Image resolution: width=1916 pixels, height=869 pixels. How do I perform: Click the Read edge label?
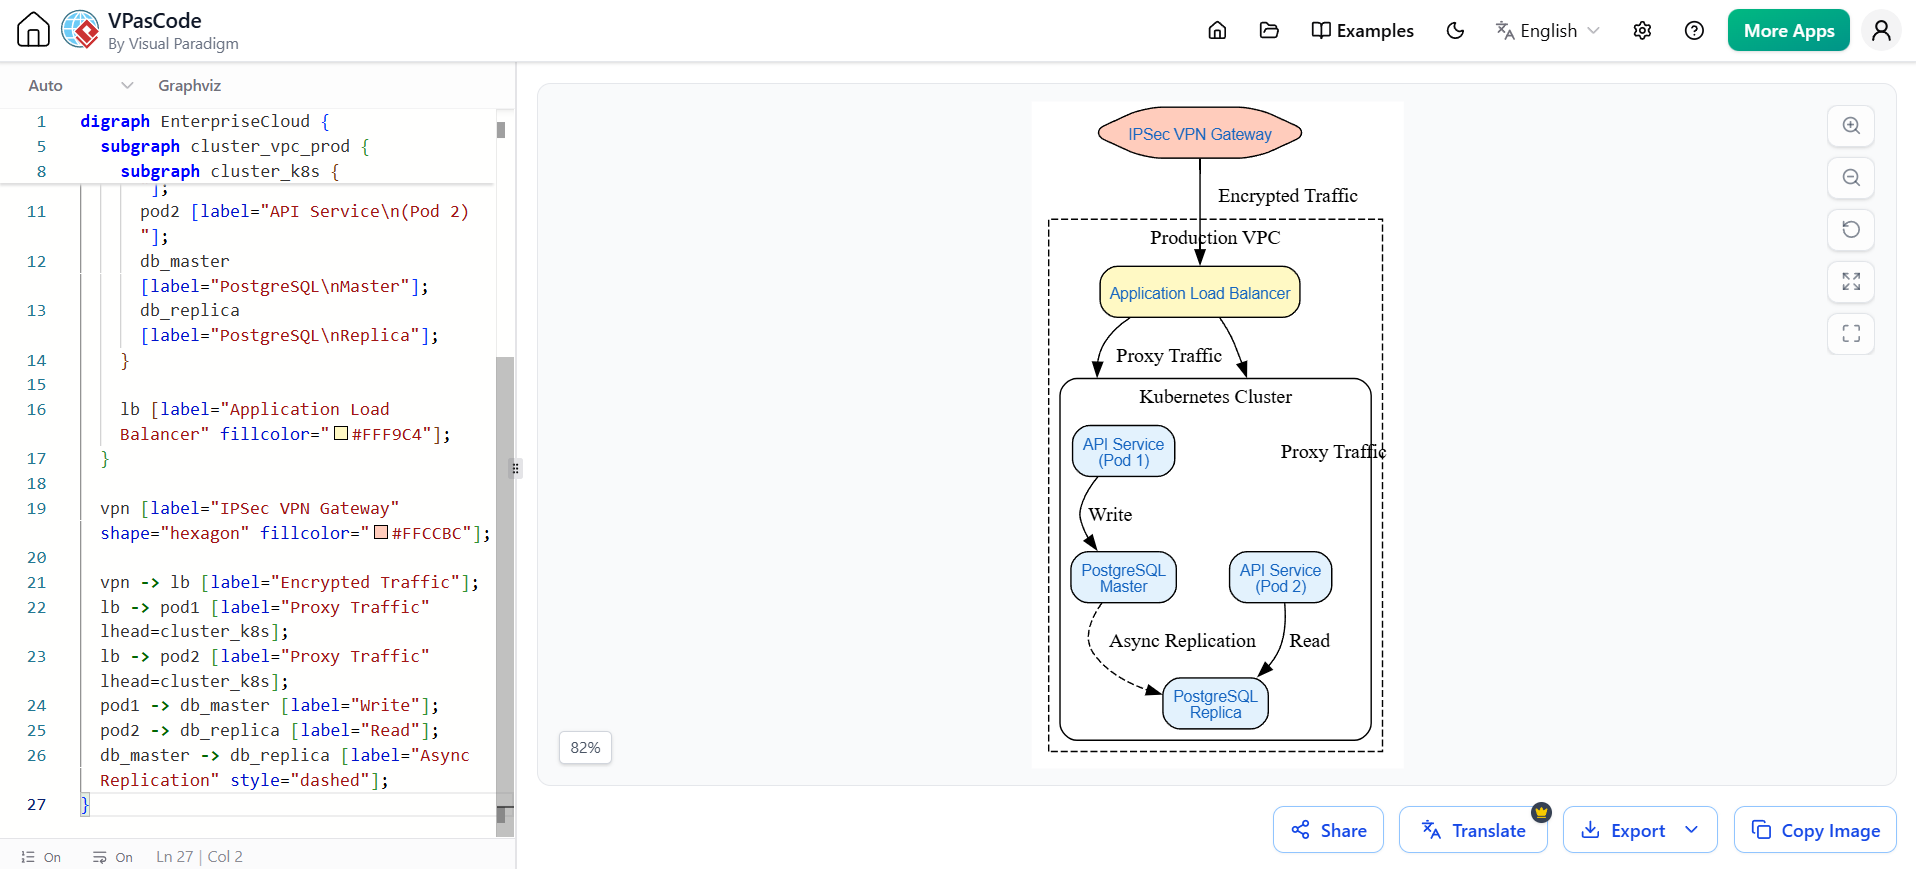tap(1309, 641)
